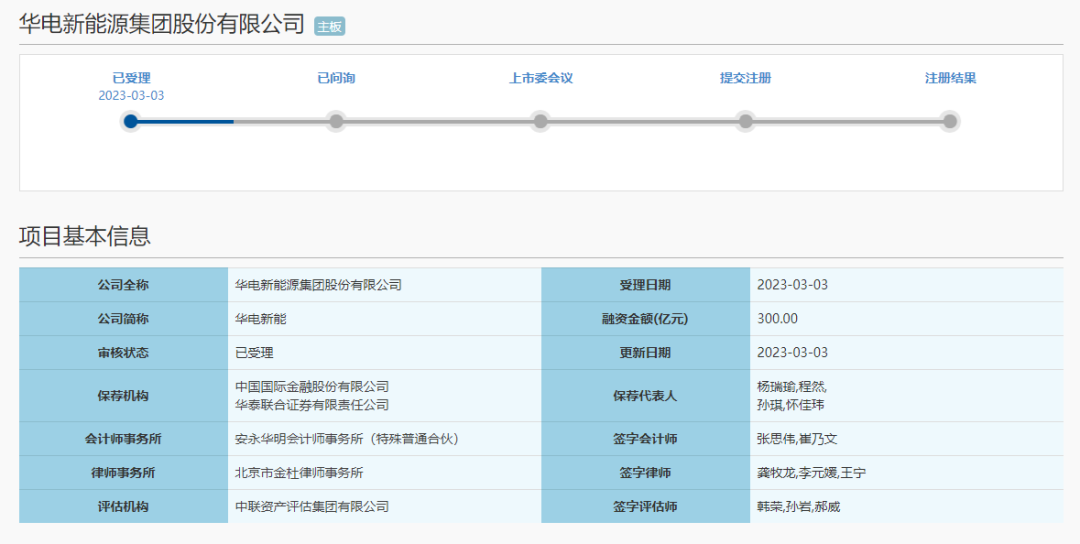Screen dimensions: 1080x544
Task: Select the 注册结果 progress step label
Action: pos(950,78)
